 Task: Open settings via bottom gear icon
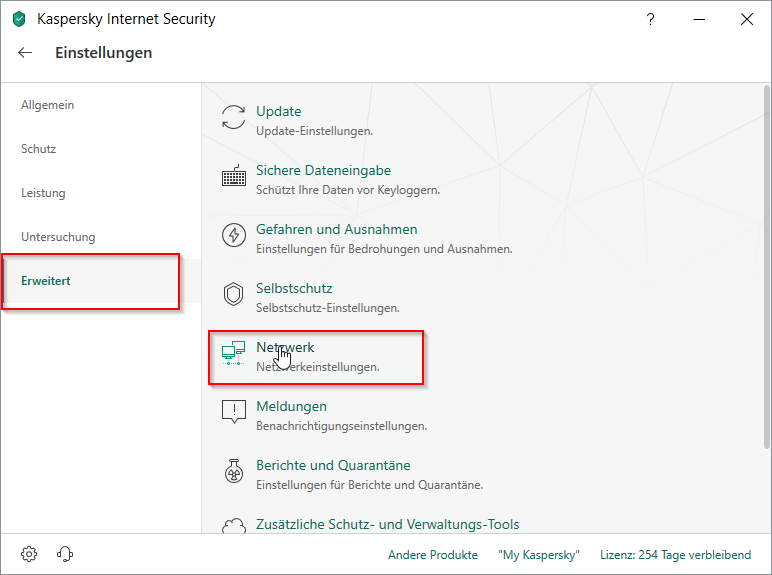(x=29, y=554)
